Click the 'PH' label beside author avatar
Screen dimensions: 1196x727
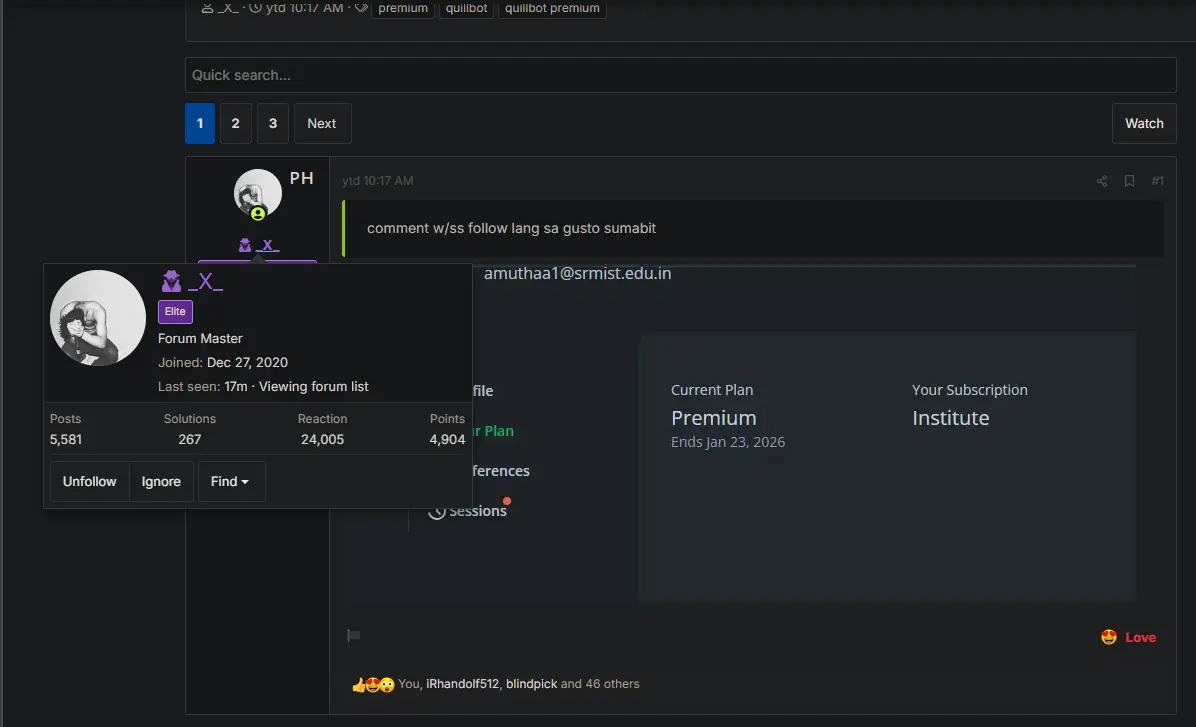pyautogui.click(x=301, y=179)
